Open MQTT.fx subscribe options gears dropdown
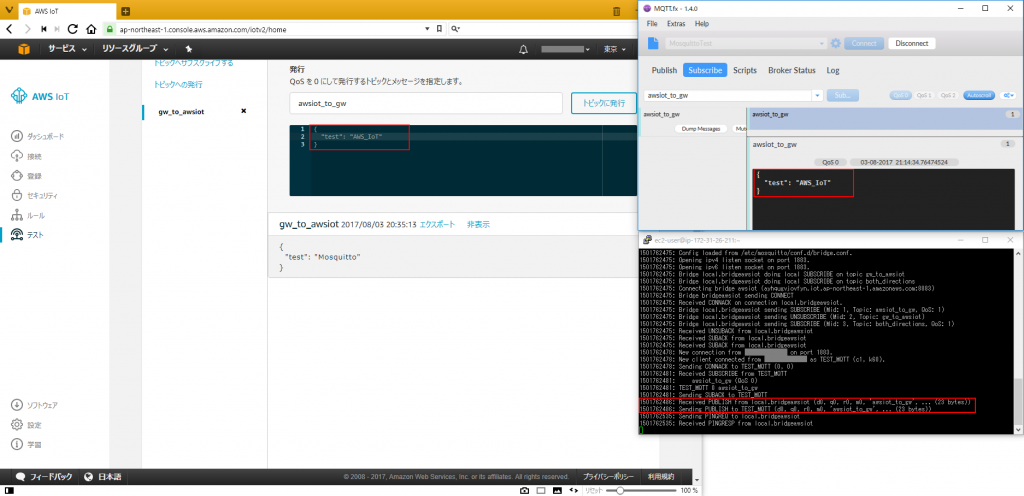Viewport: 1024px width, 496px height. [x=1008, y=95]
